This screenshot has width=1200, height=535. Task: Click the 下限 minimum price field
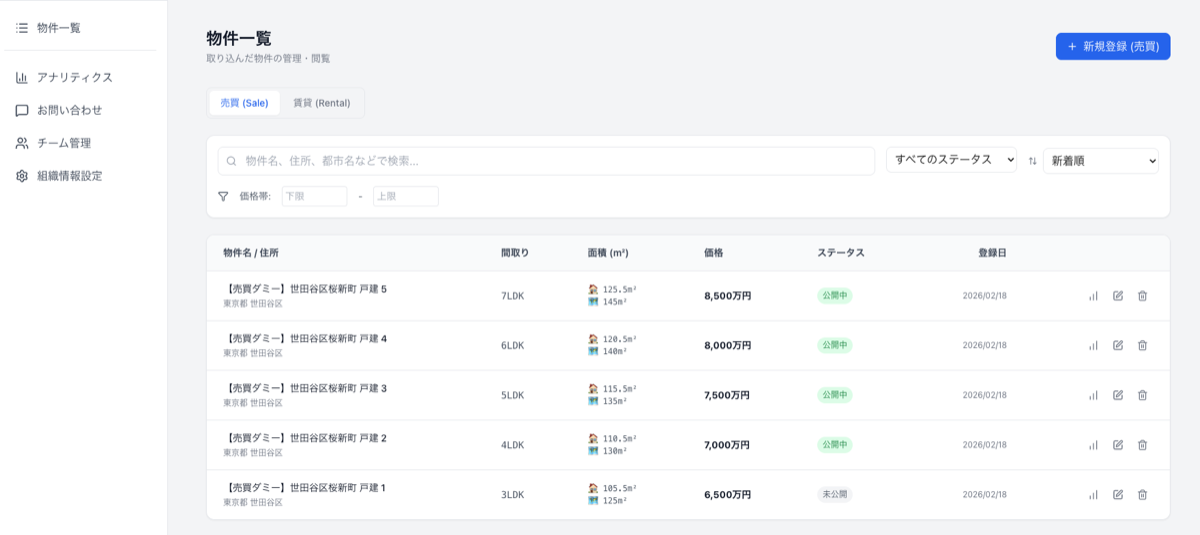click(x=314, y=196)
